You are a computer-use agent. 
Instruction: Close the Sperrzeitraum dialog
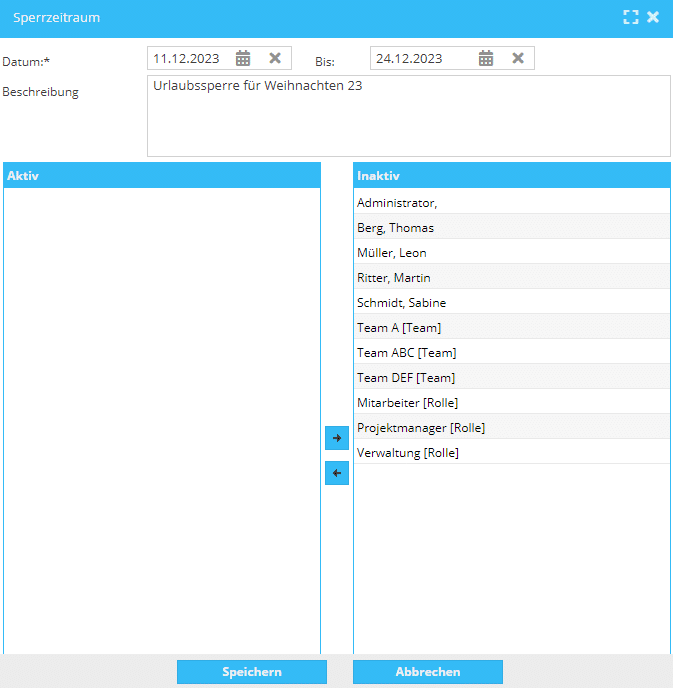pos(653,17)
